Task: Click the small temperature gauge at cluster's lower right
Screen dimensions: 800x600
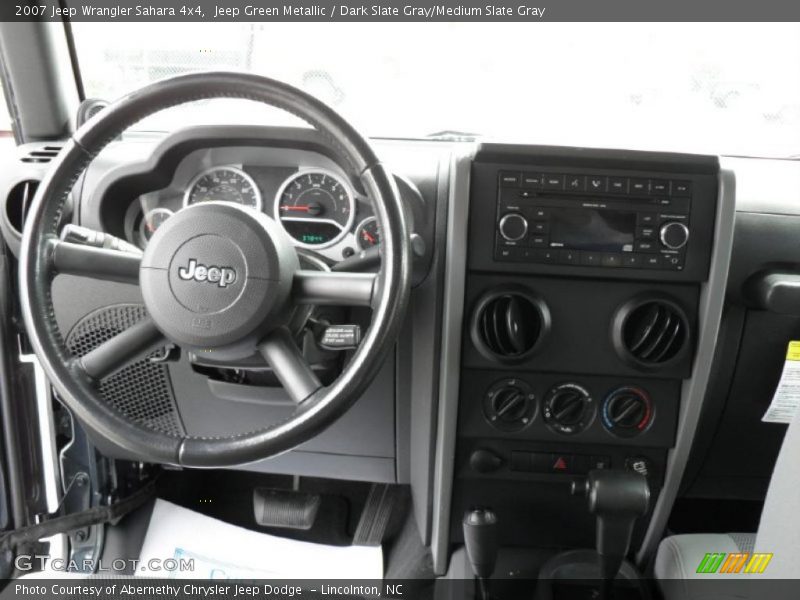Action: [367, 233]
